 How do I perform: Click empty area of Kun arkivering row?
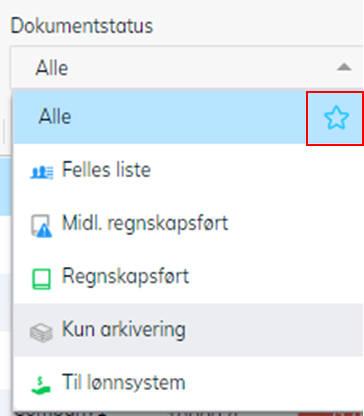point(273,330)
